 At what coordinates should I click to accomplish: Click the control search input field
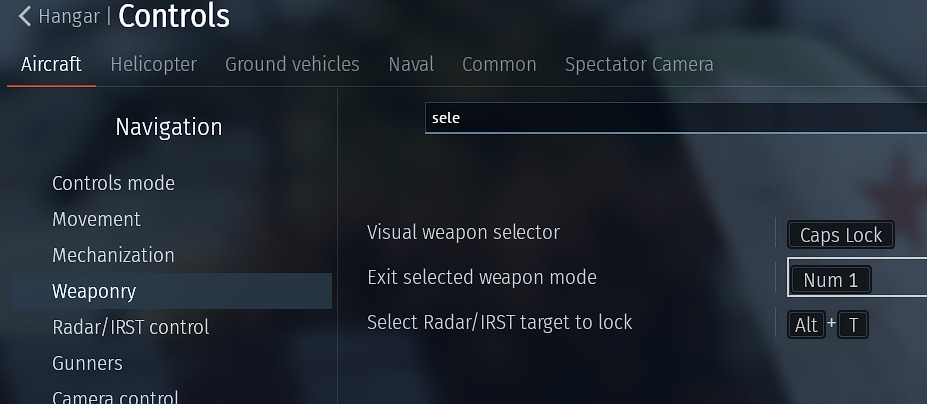tap(675, 118)
